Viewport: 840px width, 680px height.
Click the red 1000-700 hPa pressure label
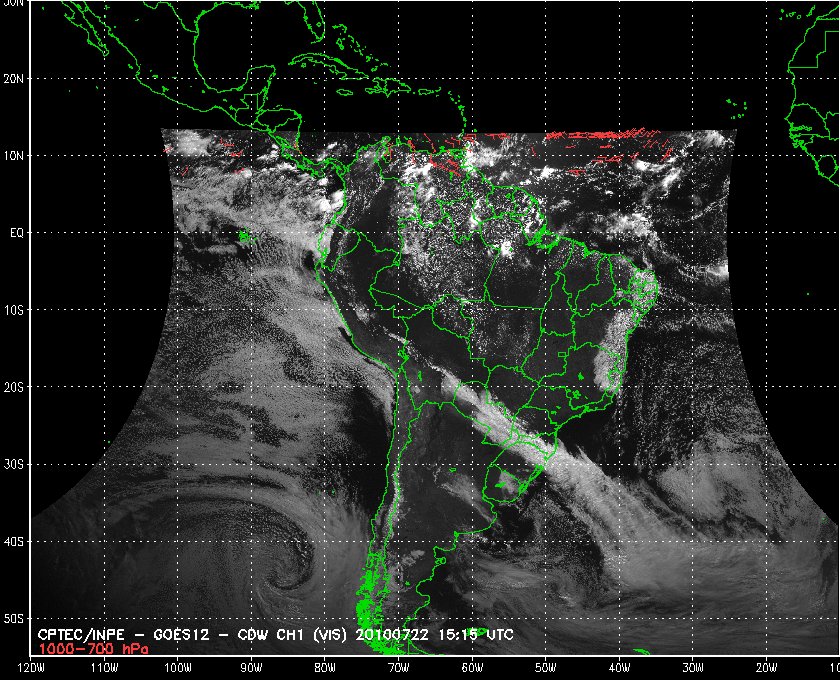[93, 649]
